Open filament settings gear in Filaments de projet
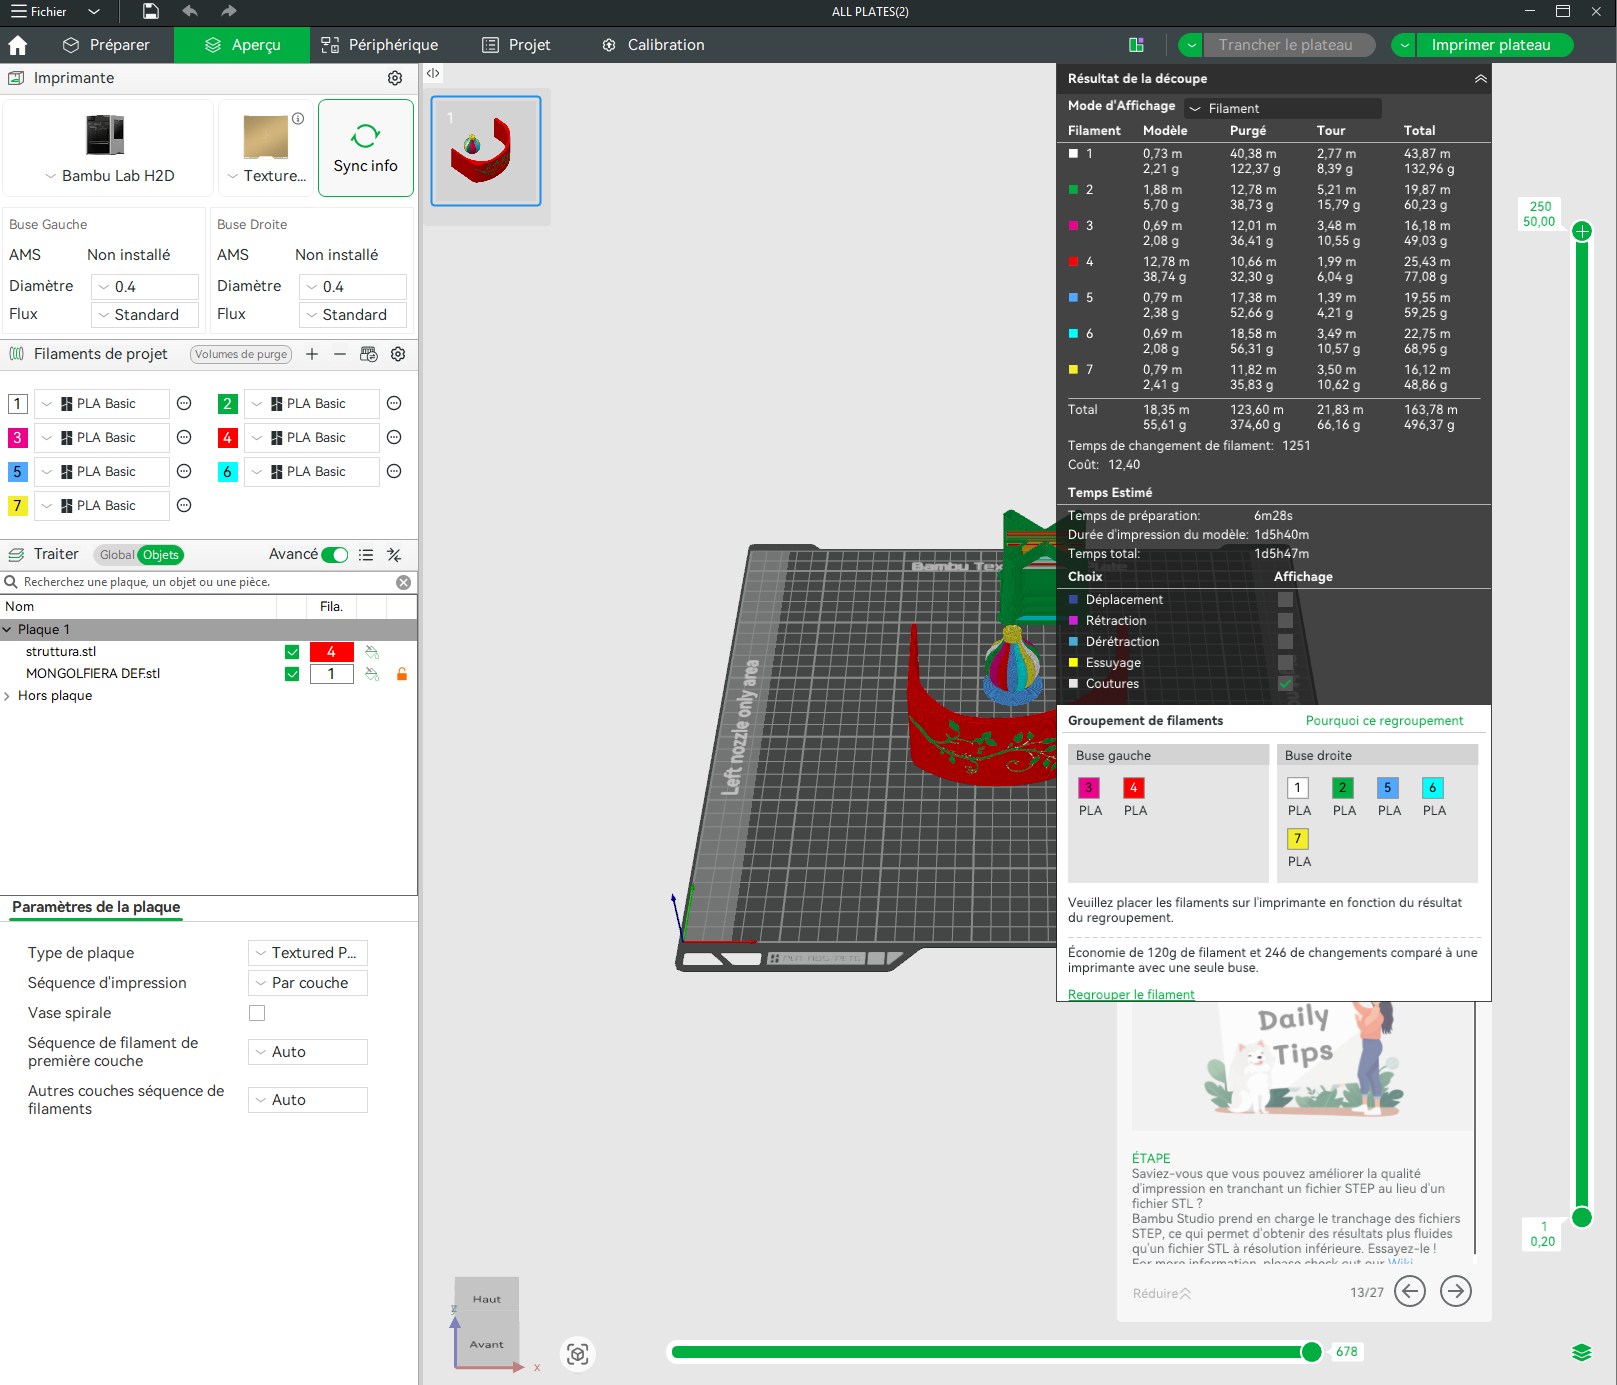 [398, 354]
